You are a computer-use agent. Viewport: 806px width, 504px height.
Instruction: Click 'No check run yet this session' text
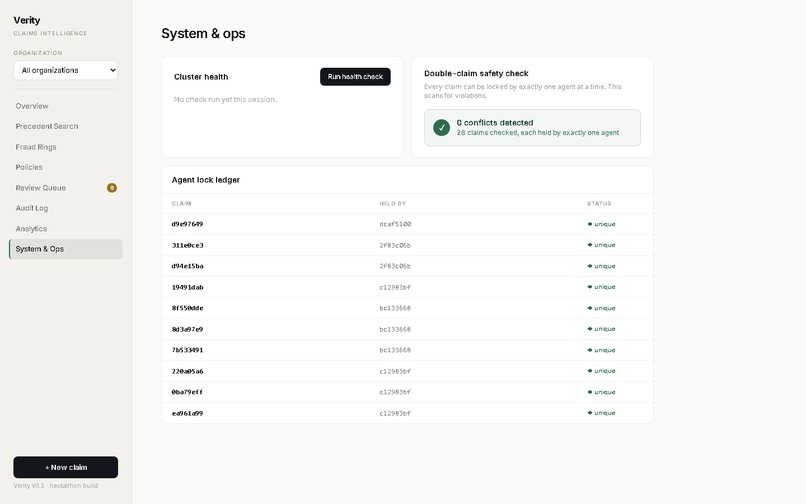click(225, 99)
